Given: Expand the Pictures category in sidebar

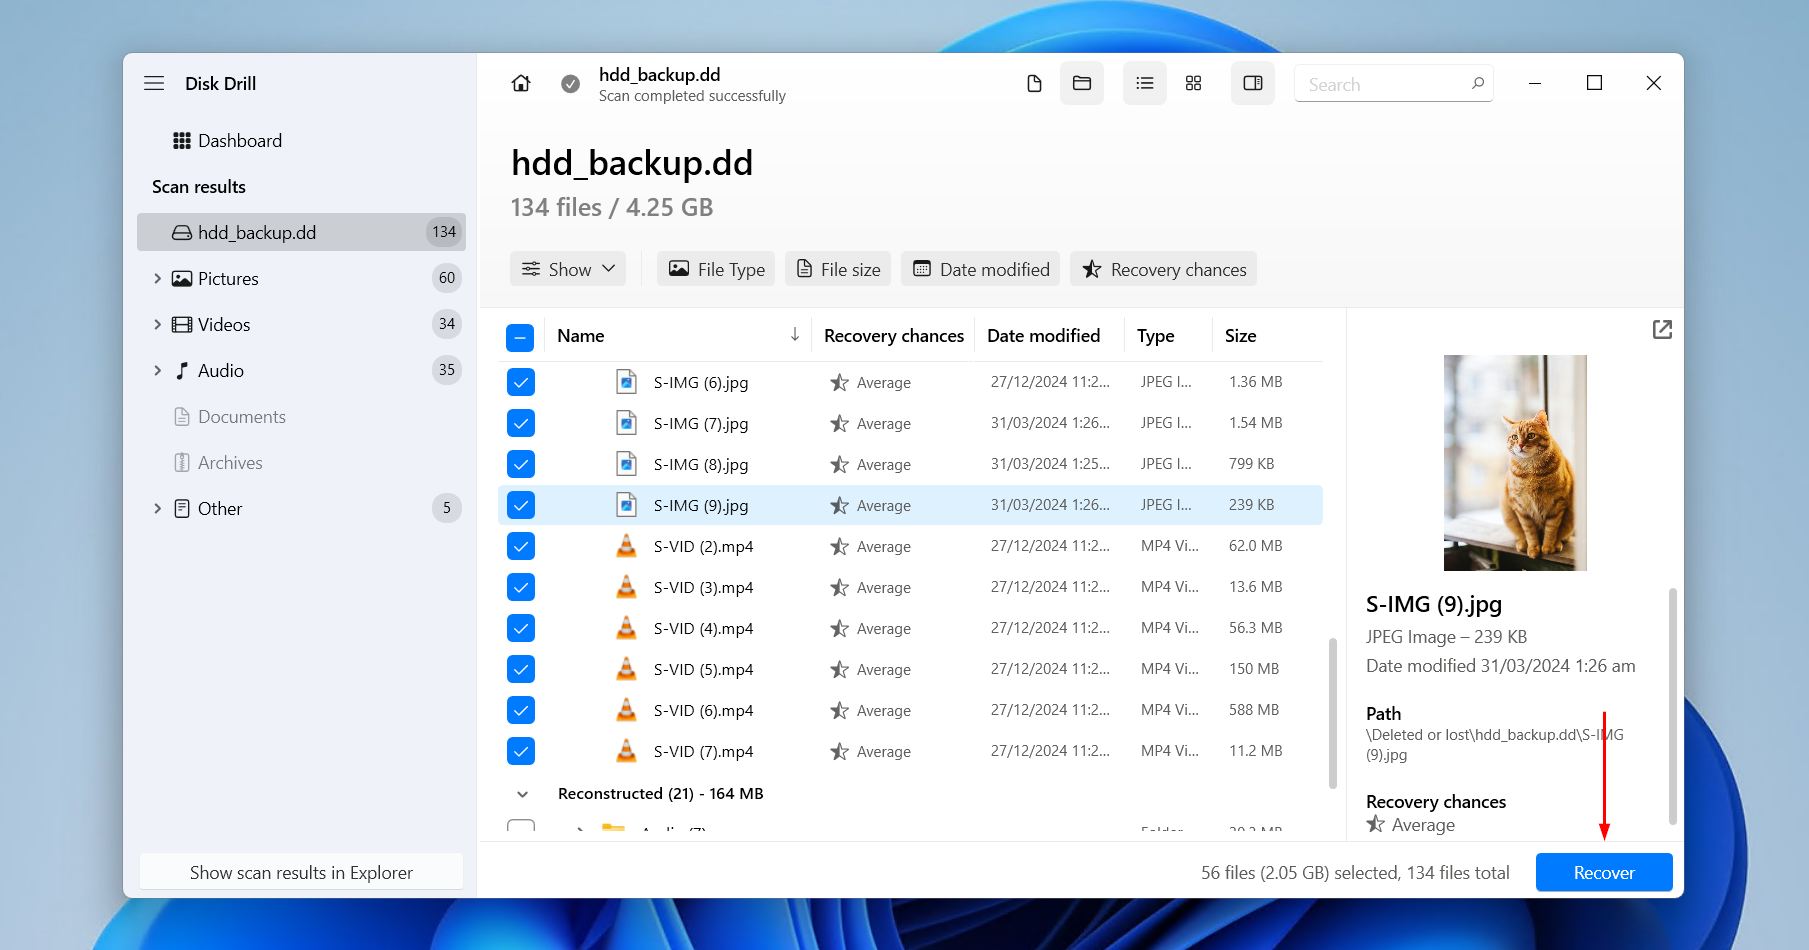Looking at the screenshot, I should point(157,278).
